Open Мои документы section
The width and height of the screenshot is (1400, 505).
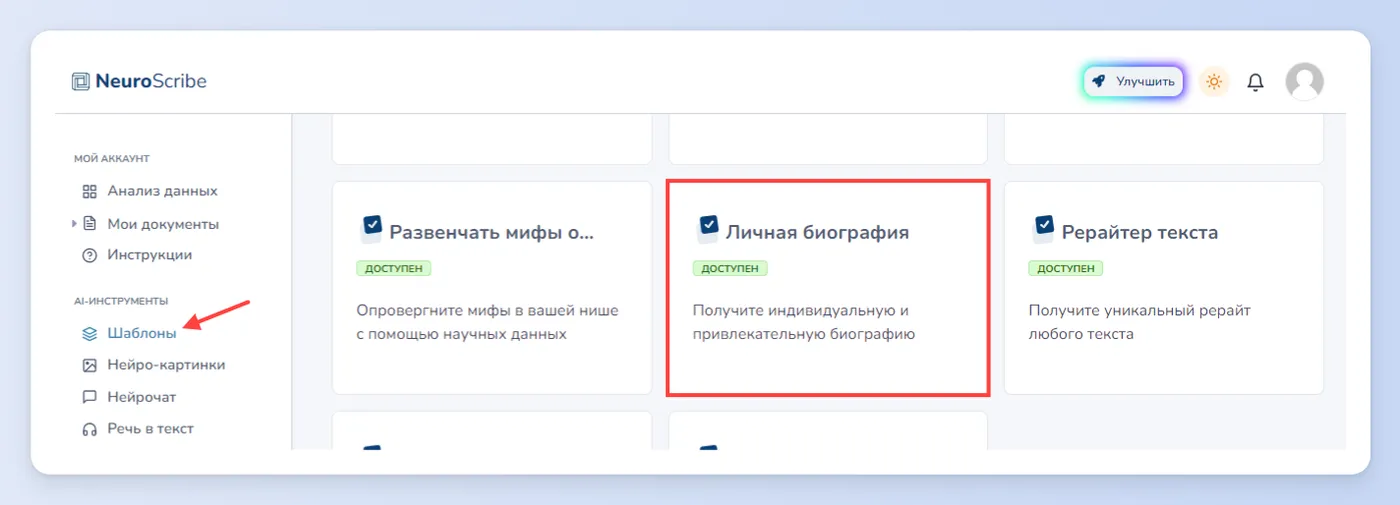pyautogui.click(x=163, y=224)
